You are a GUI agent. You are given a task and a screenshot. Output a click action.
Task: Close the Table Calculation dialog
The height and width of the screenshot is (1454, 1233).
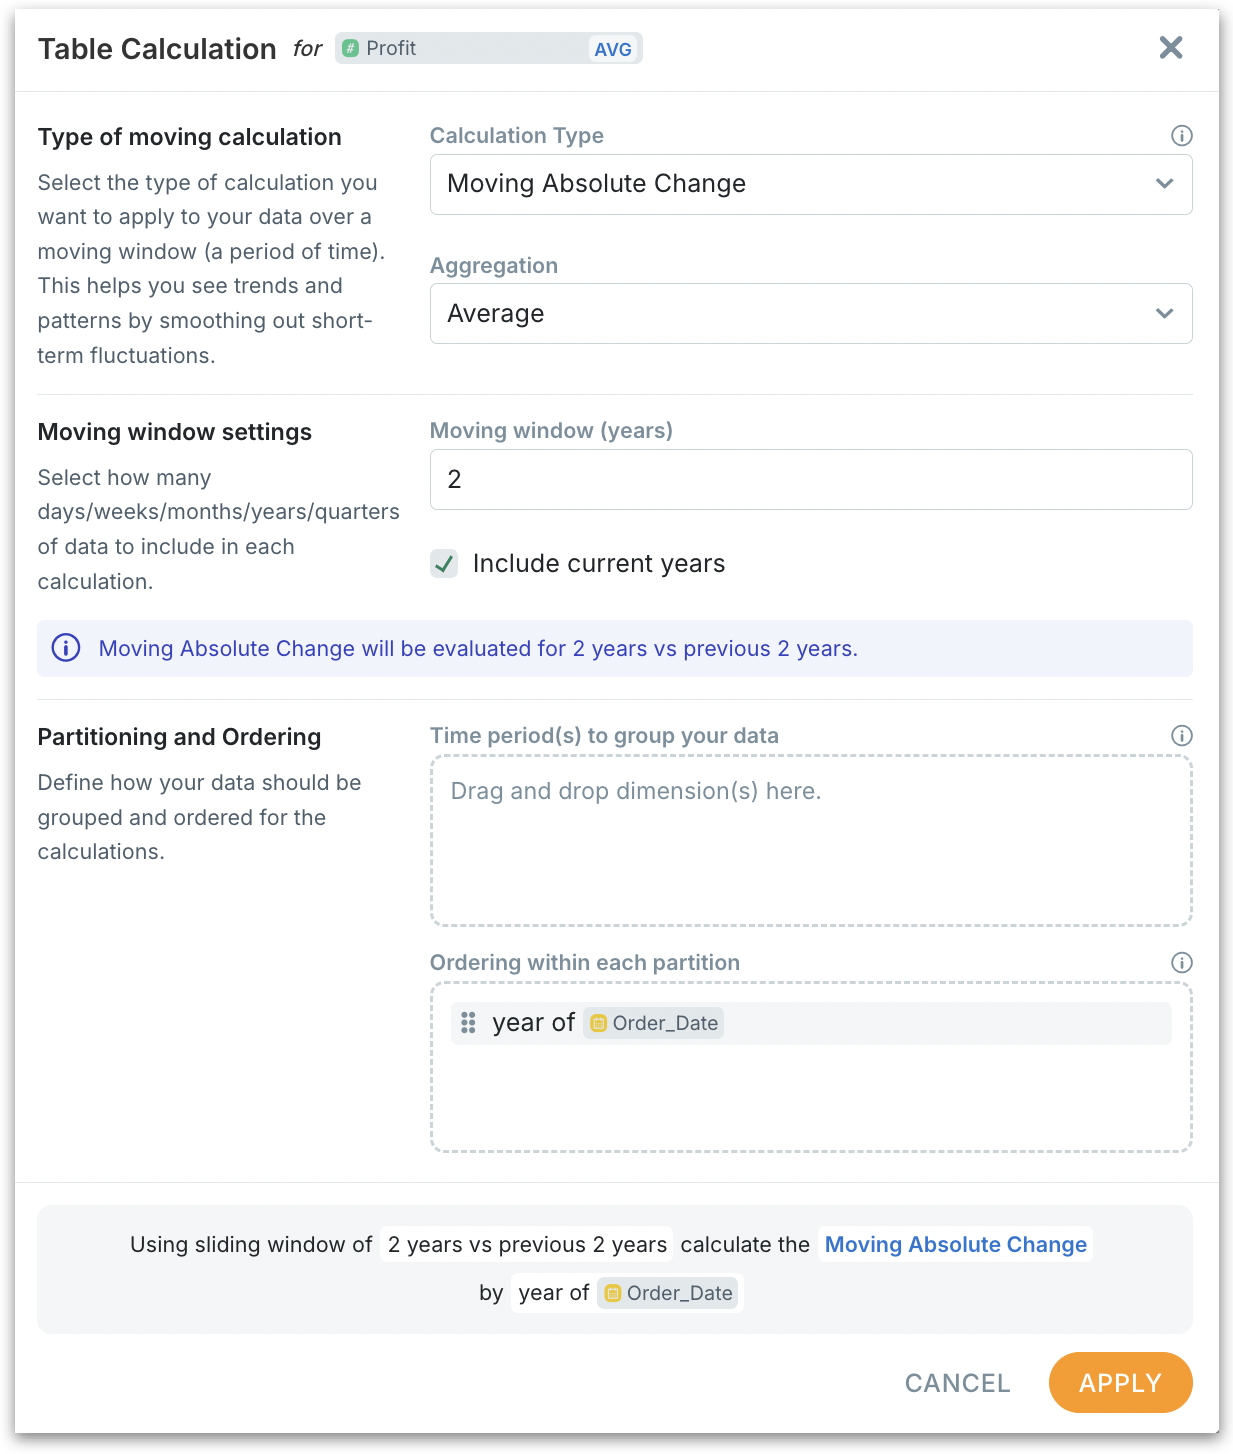pyautogui.click(x=1170, y=48)
